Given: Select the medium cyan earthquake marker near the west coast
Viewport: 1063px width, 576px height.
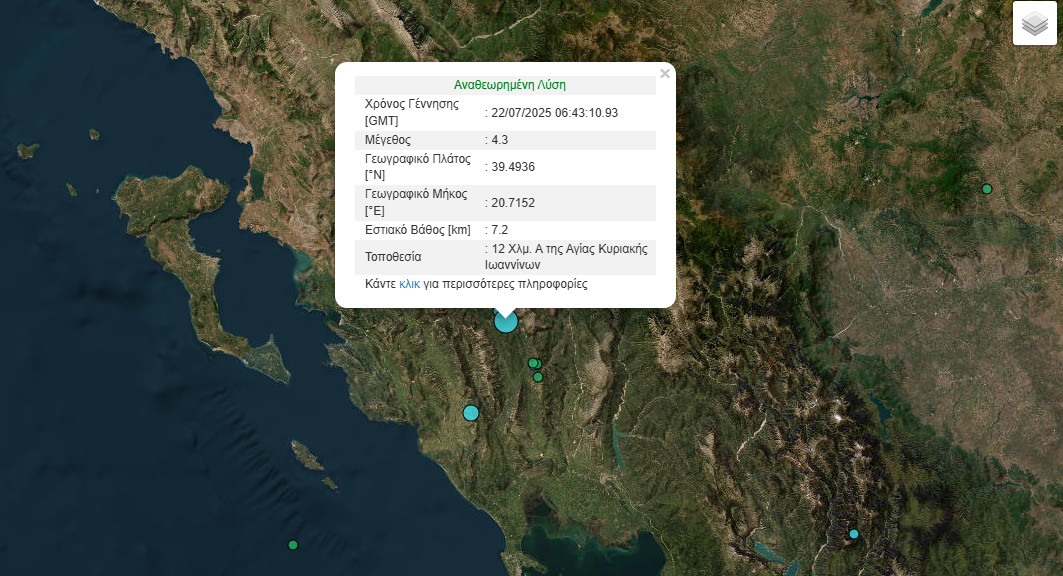Looking at the screenshot, I should tap(471, 413).
